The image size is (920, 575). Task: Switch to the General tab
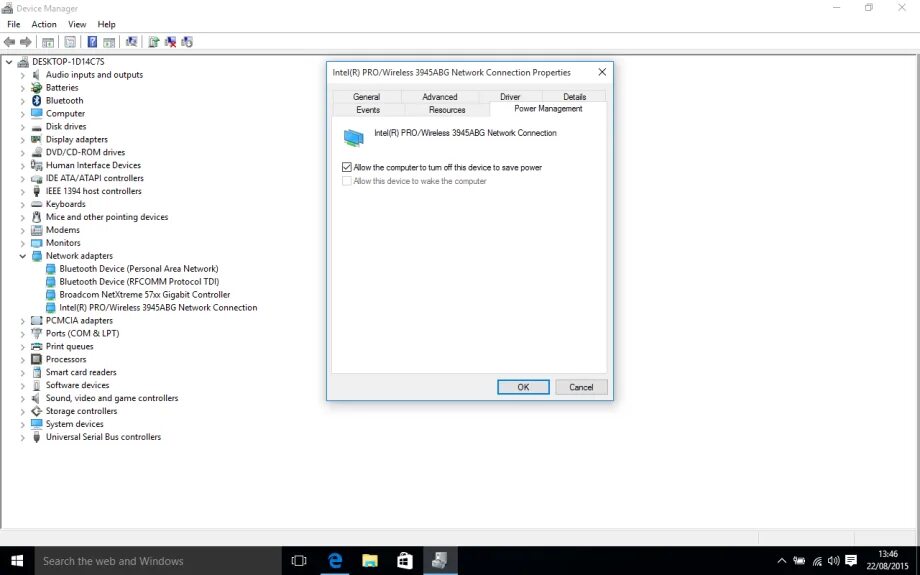(x=367, y=97)
